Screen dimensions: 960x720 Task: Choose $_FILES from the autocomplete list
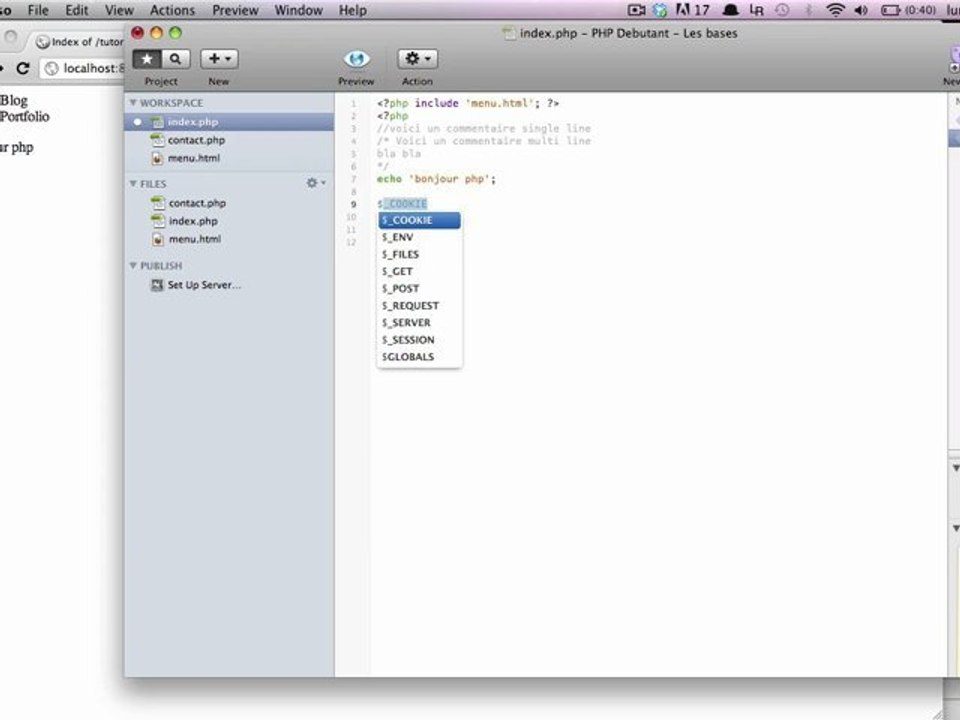pyautogui.click(x=419, y=255)
